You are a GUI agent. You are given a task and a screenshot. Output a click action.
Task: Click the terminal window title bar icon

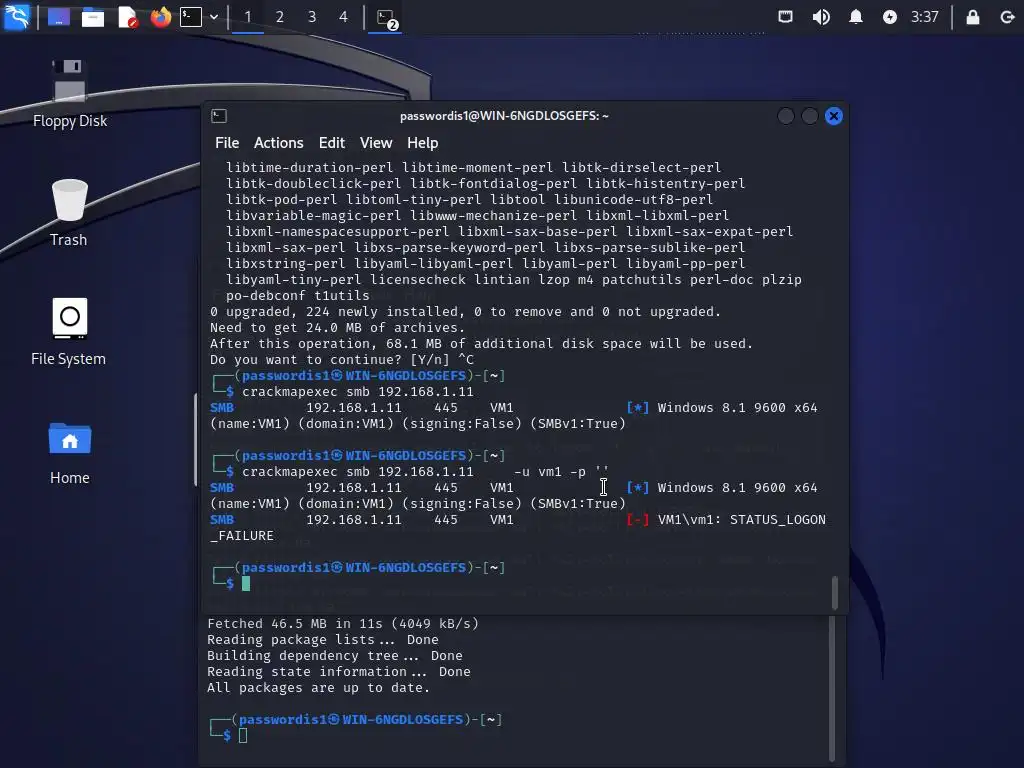(x=219, y=116)
